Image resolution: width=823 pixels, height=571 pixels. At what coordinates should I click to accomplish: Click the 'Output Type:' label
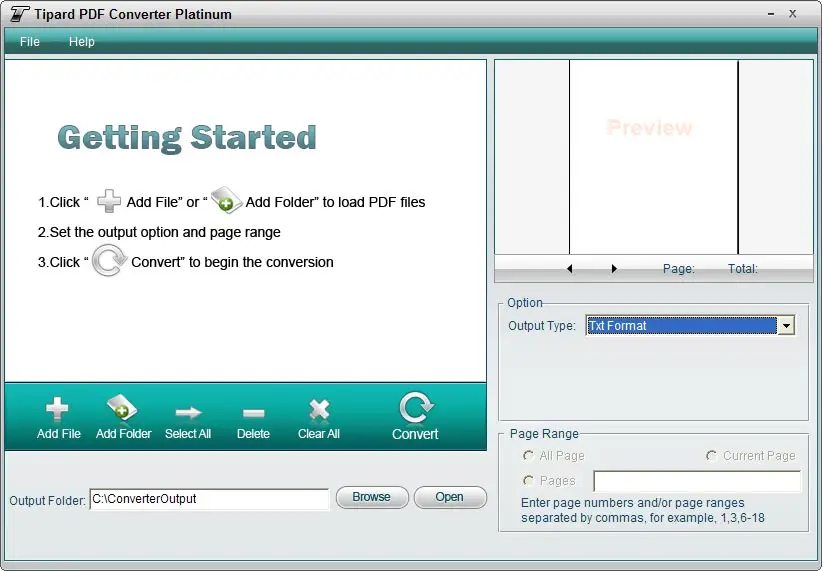(x=542, y=326)
